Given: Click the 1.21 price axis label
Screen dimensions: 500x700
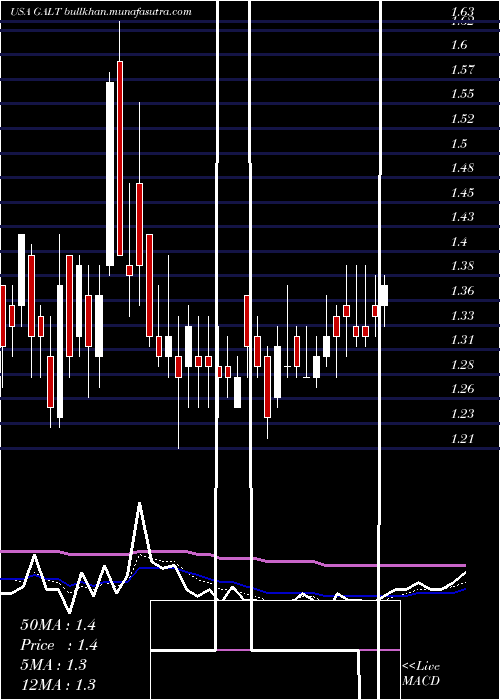Looking at the screenshot, I should pyautogui.click(x=462, y=439).
